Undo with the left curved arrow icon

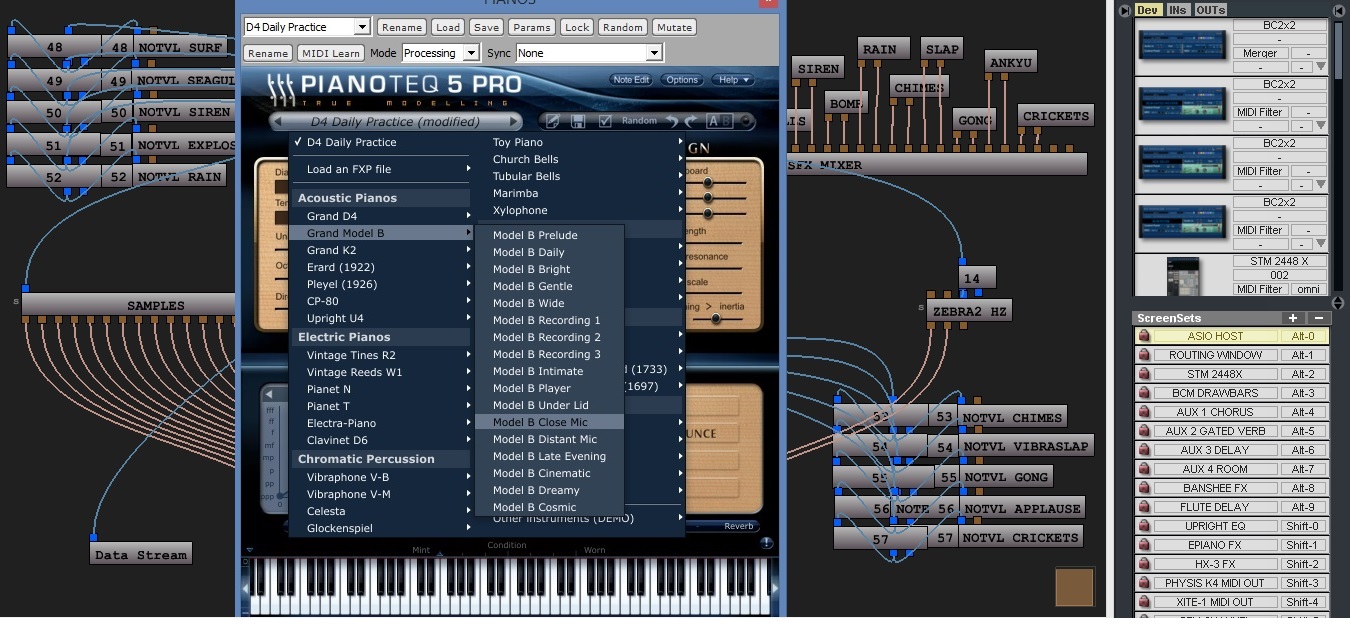[x=673, y=121]
